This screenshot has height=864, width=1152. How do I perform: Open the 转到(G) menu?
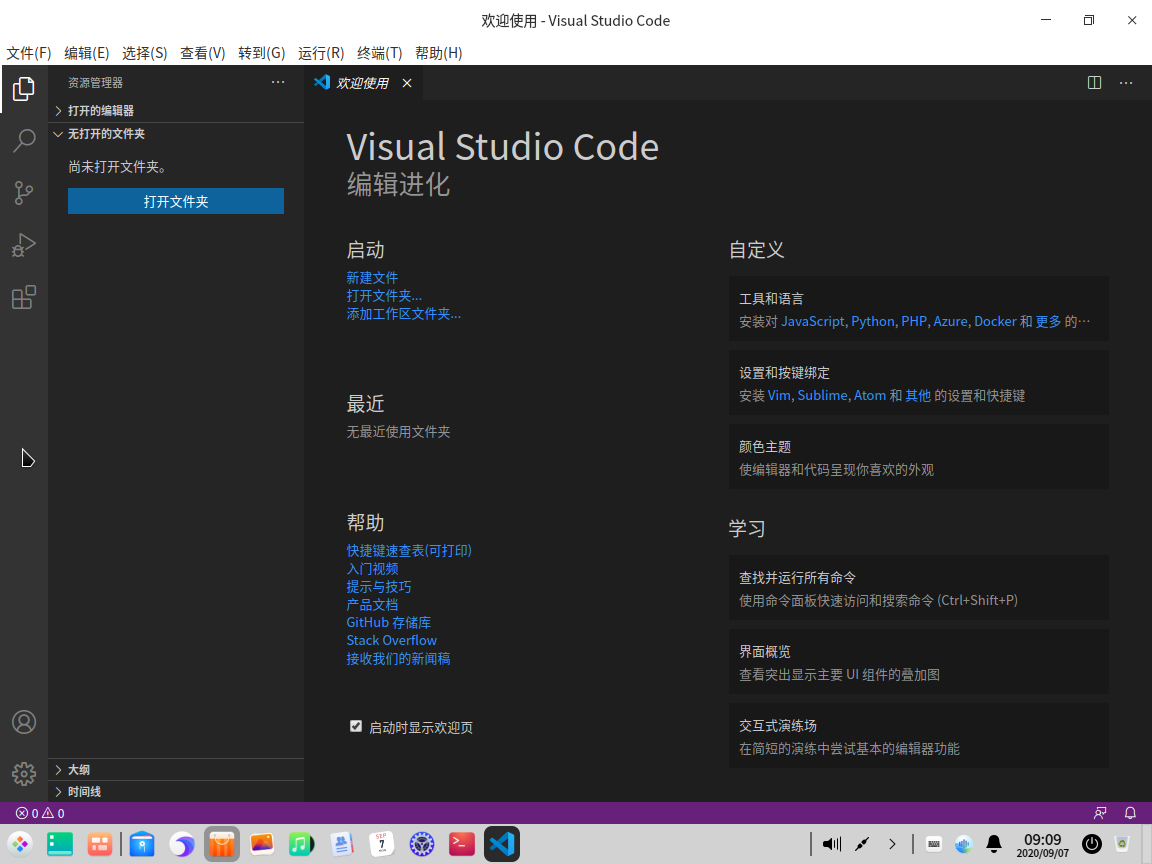click(x=262, y=53)
